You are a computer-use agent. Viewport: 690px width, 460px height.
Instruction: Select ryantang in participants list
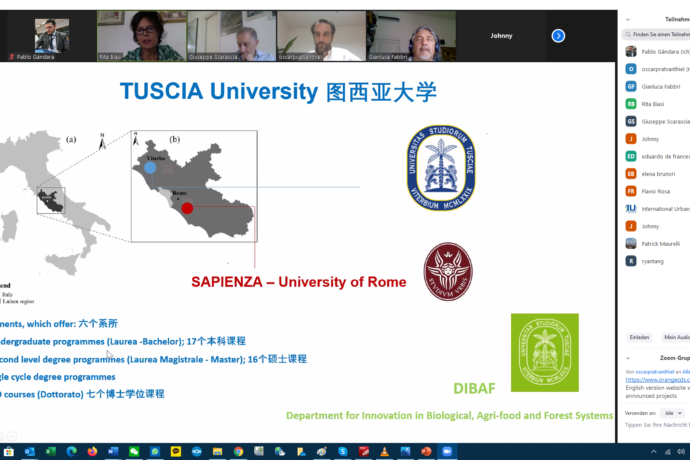(x=657, y=261)
